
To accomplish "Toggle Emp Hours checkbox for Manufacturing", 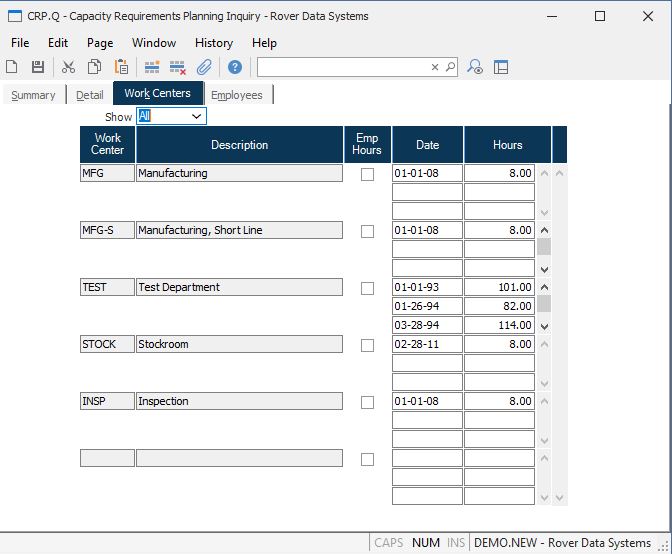I will coord(367,174).
